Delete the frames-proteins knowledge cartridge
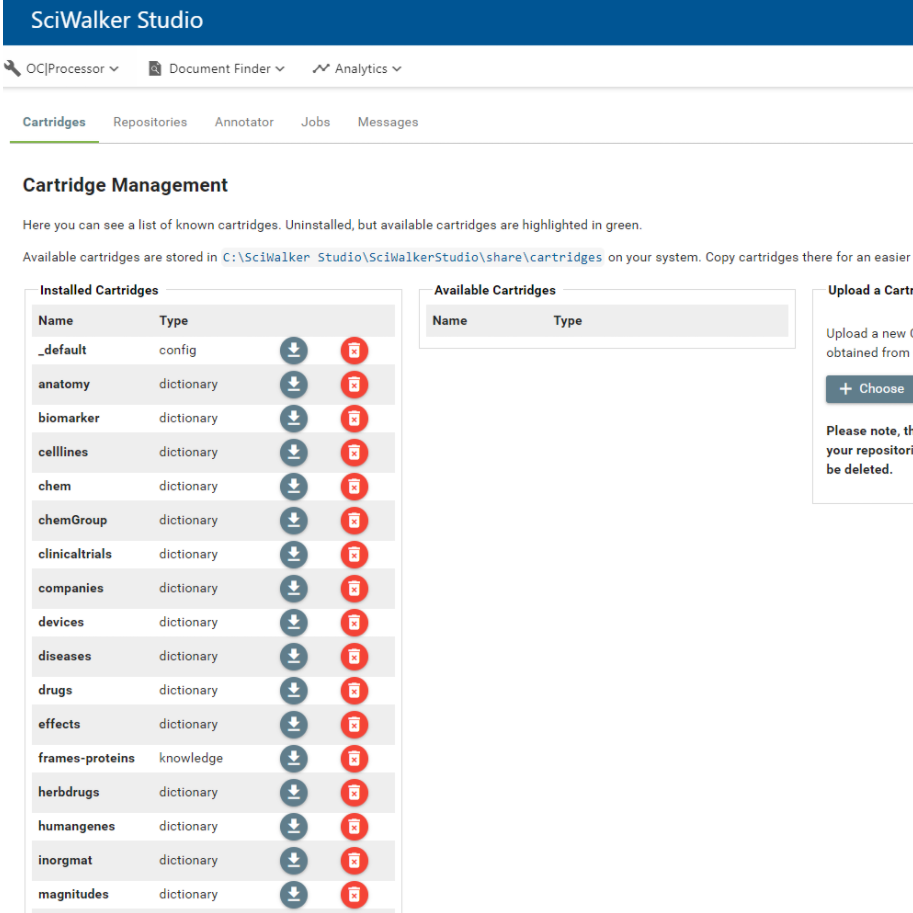 (x=354, y=758)
